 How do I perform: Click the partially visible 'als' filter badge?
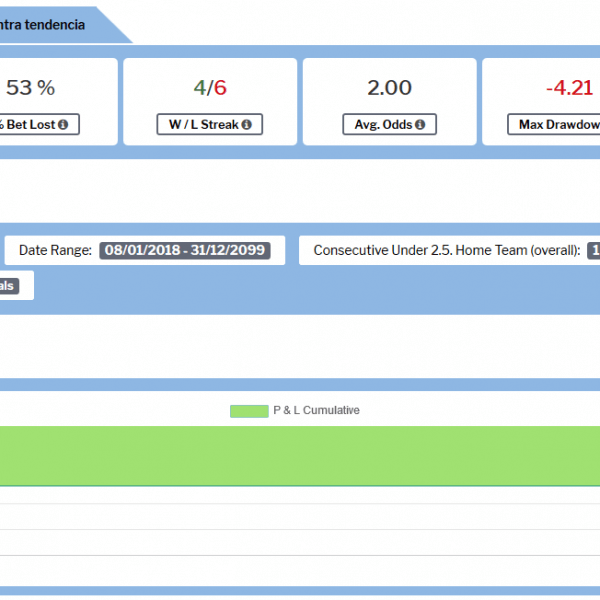(8, 286)
